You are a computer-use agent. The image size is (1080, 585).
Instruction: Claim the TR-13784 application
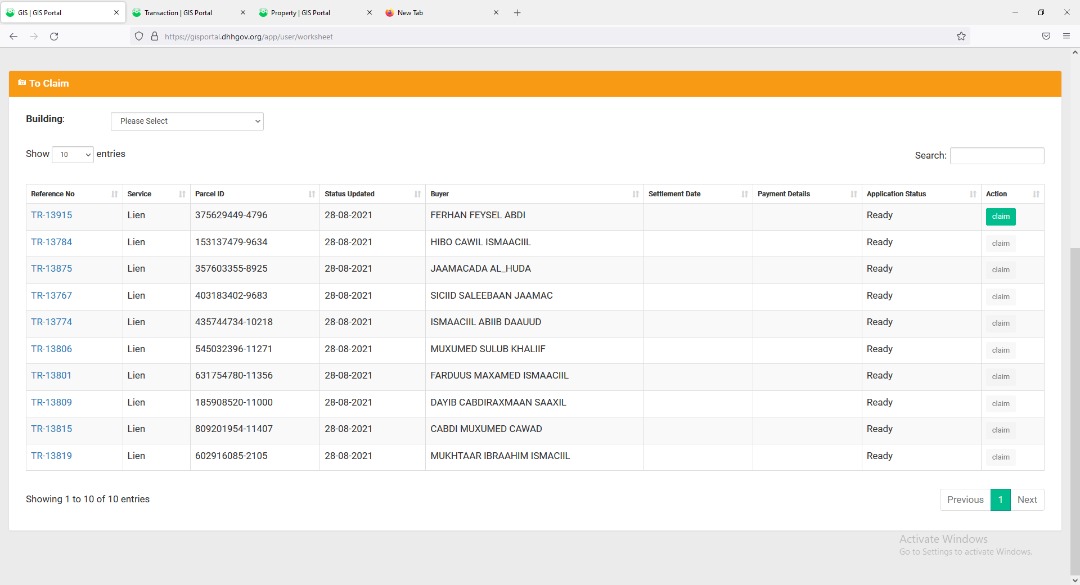click(1000, 243)
